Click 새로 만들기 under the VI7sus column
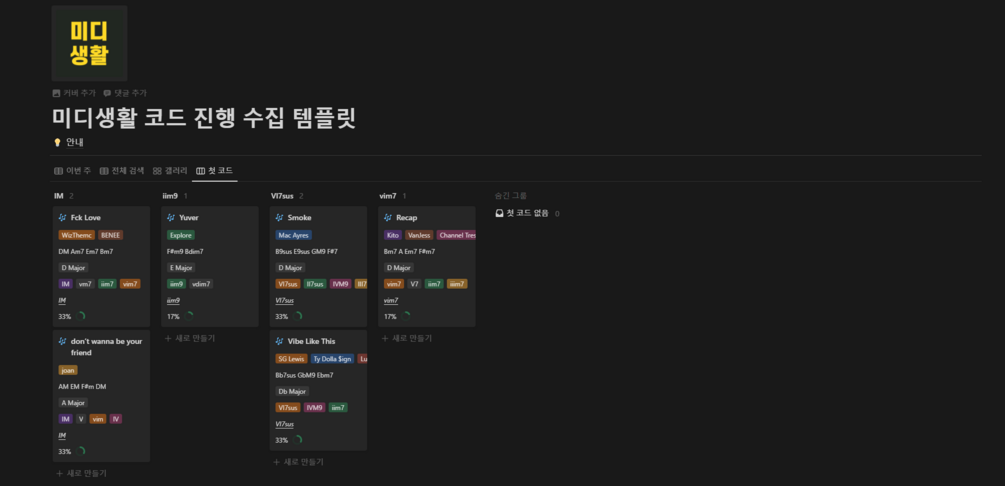This screenshot has height=486, width=1005. pos(298,462)
